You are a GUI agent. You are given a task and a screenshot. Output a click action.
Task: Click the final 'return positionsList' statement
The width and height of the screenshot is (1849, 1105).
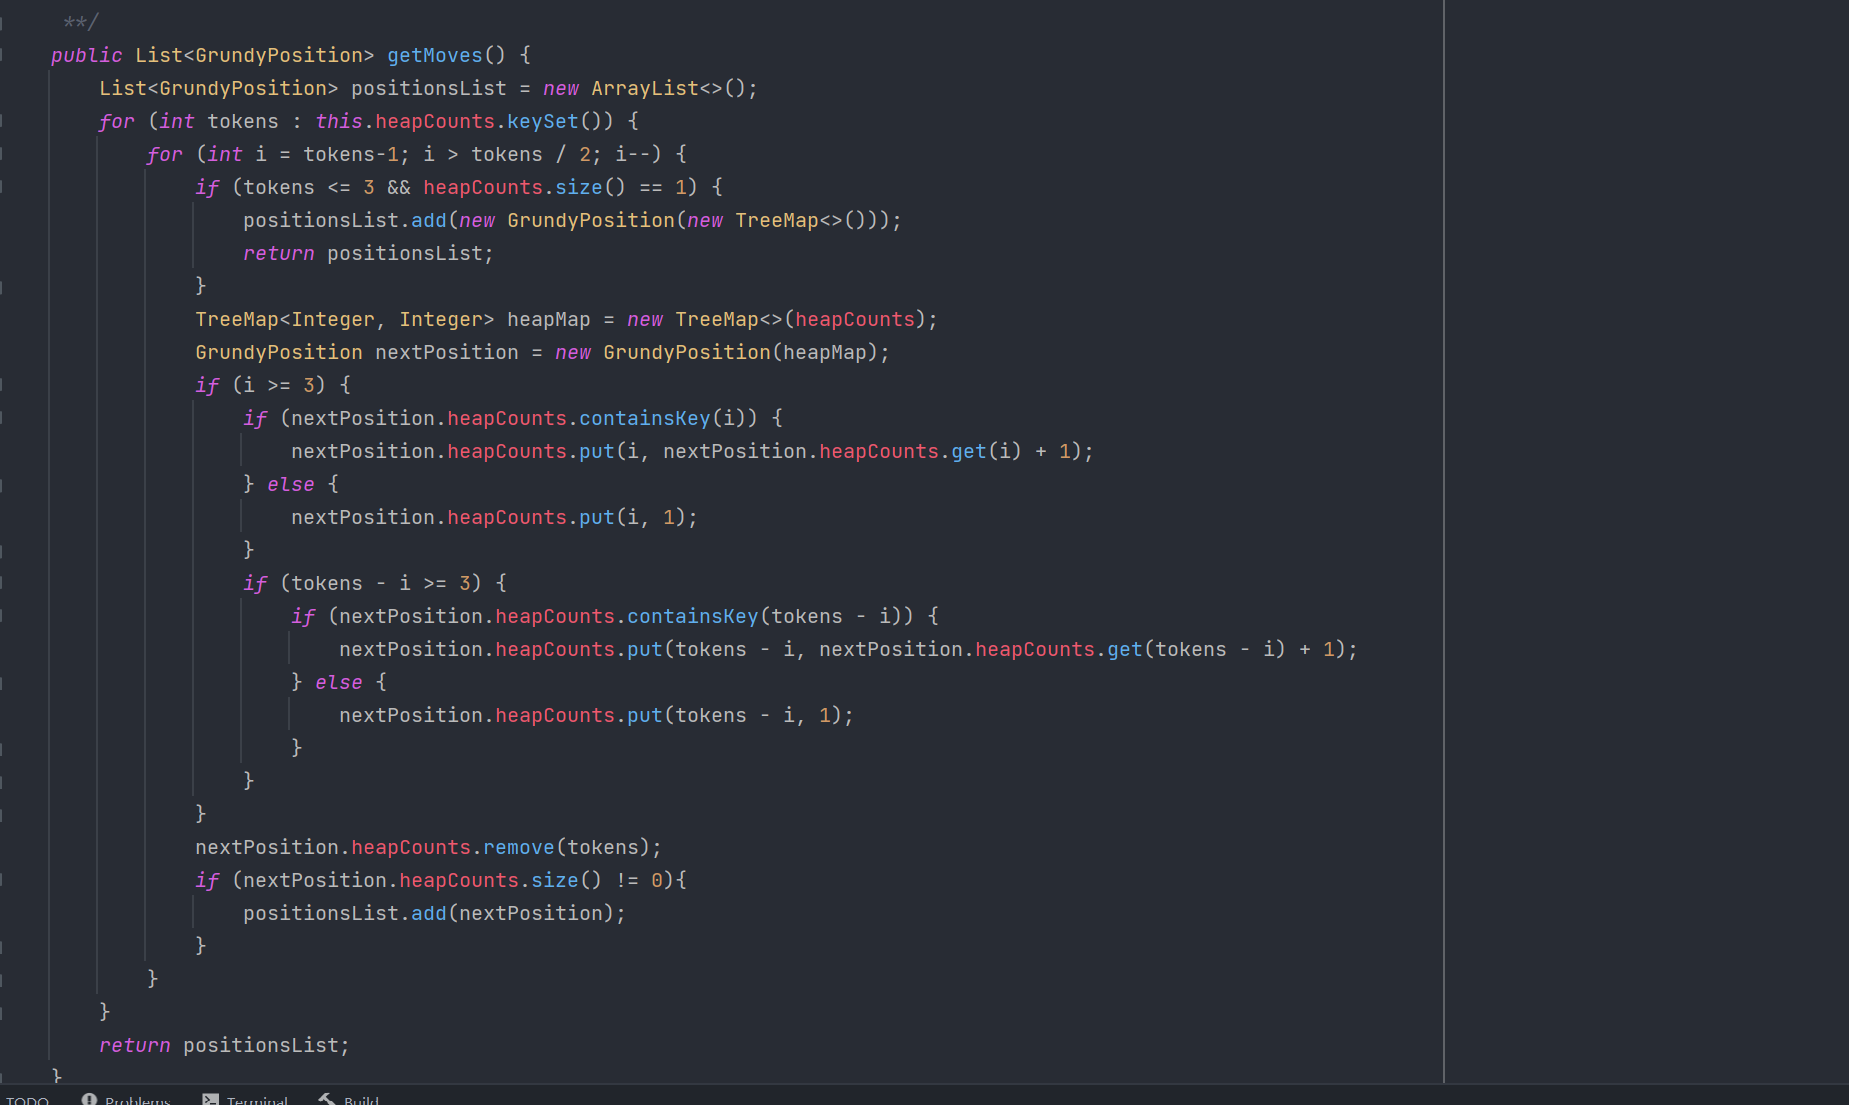(224, 1045)
